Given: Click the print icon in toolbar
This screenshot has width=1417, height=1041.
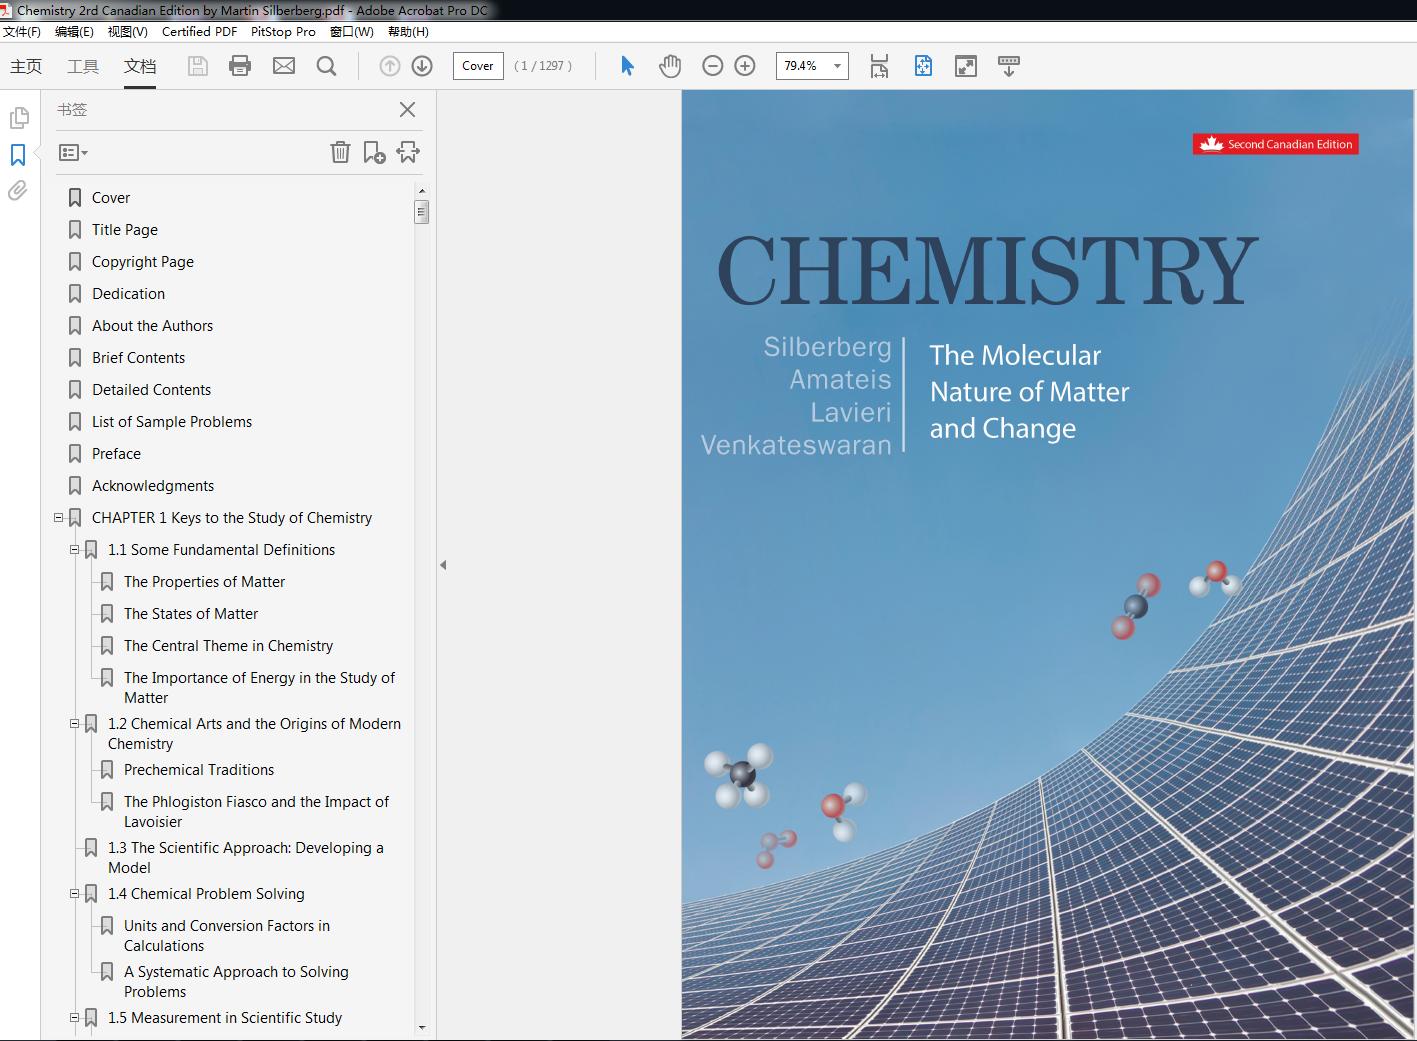Looking at the screenshot, I should click(x=240, y=66).
